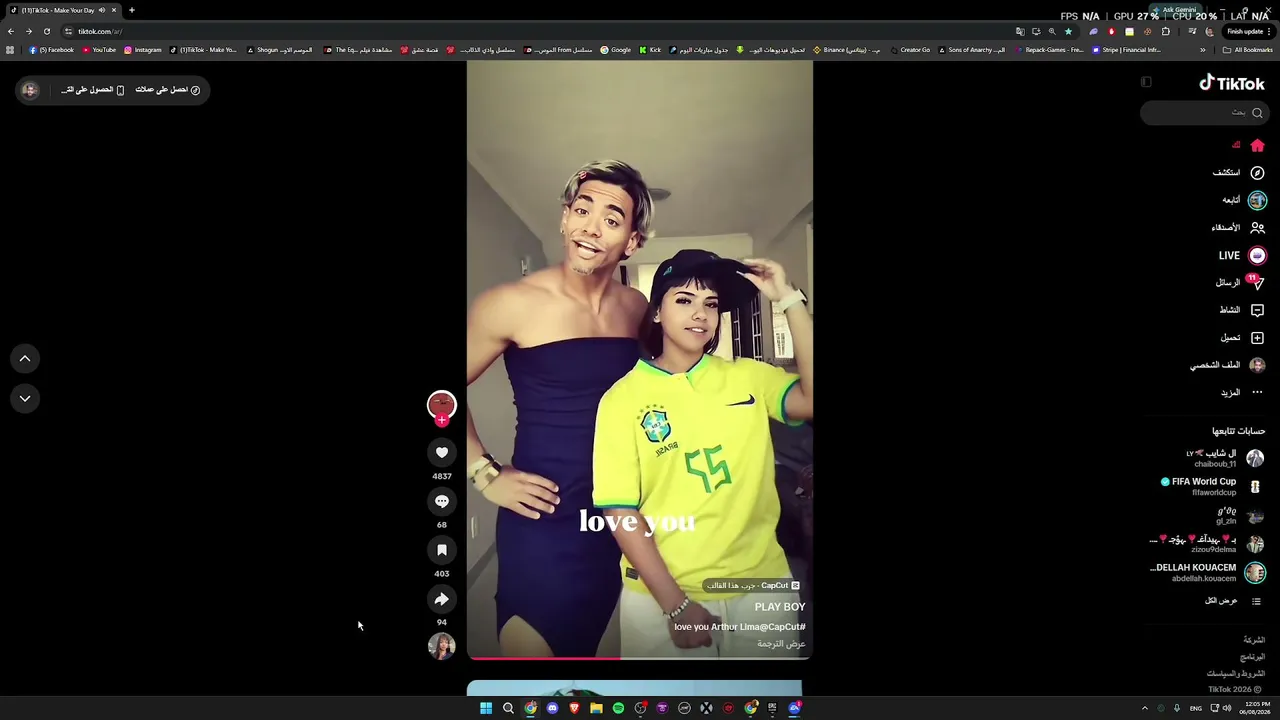The image size is (1280, 720).
Task: Mute the tab with the speaker icon
Action: click(101, 10)
